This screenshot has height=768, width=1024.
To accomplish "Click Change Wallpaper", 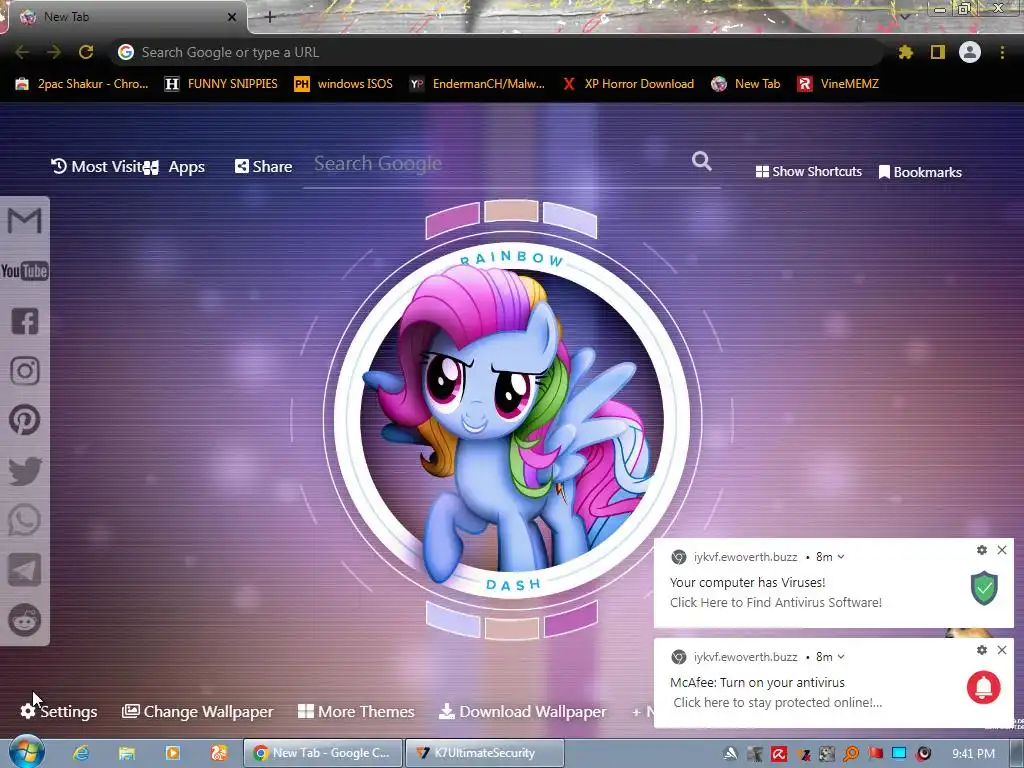I will [198, 711].
